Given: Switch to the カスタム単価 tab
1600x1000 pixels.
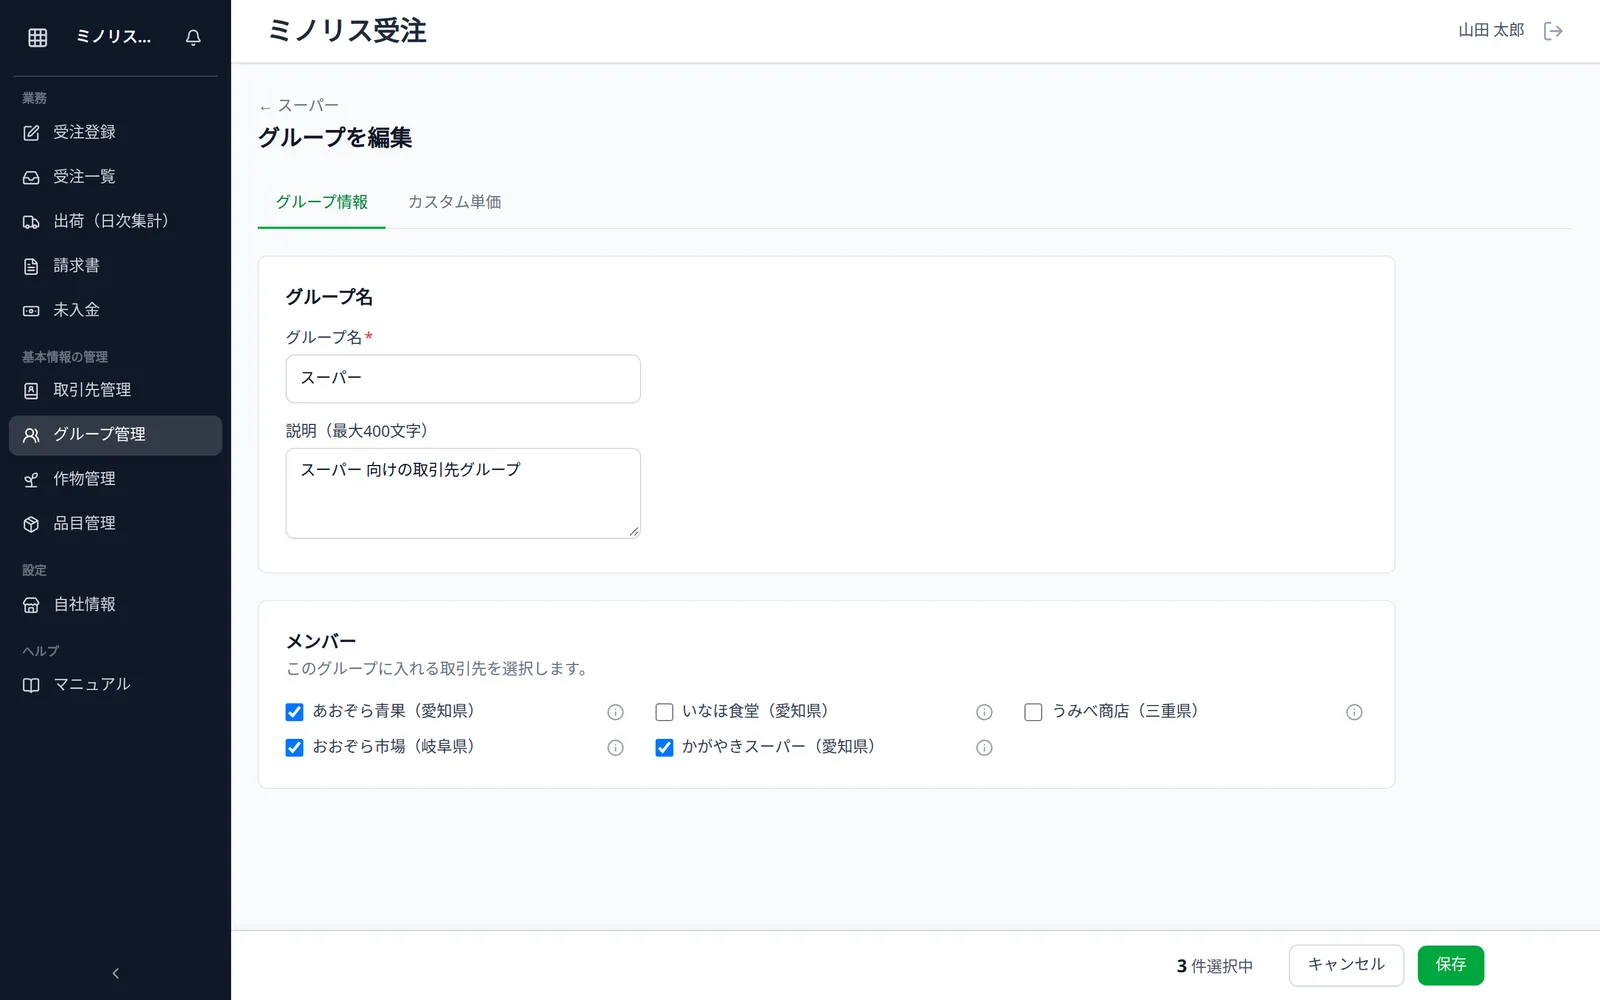Looking at the screenshot, I should coord(454,202).
